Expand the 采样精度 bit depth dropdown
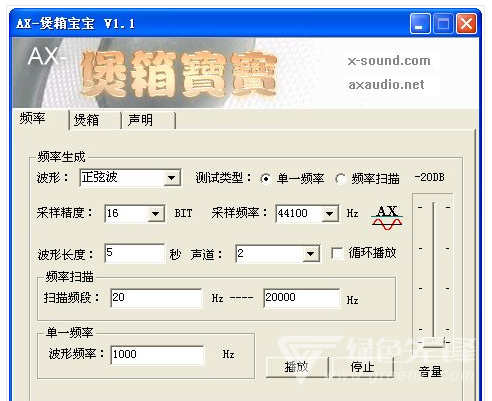This screenshot has height=401, width=492. (155, 213)
